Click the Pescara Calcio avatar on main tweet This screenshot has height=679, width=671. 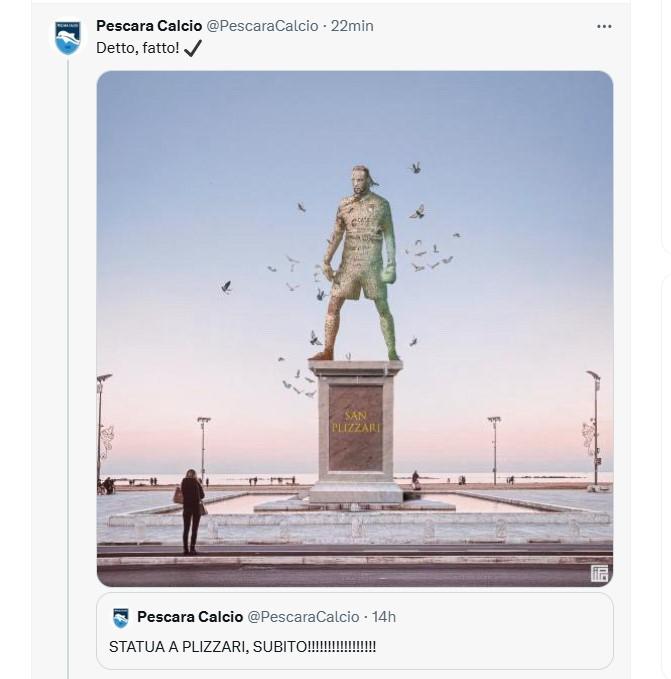point(68,38)
